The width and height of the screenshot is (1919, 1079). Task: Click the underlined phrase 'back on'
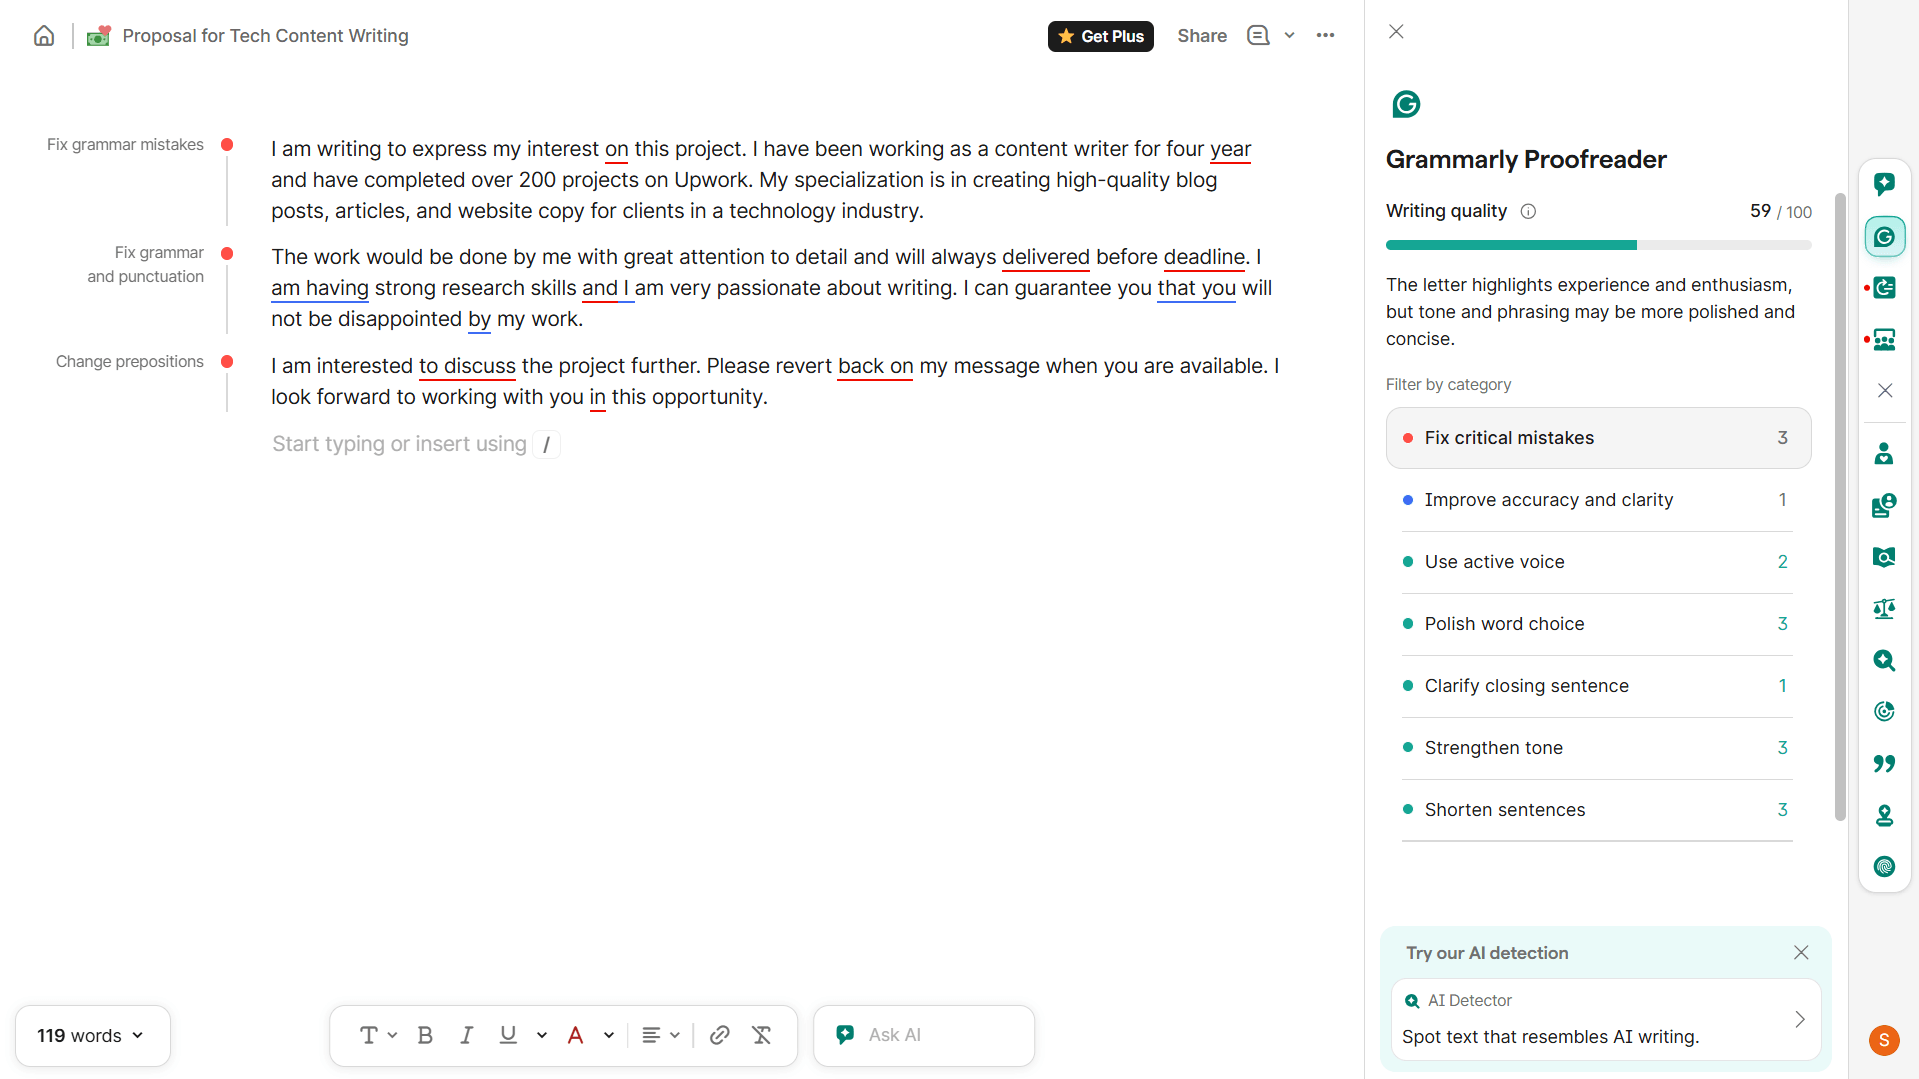875,366
